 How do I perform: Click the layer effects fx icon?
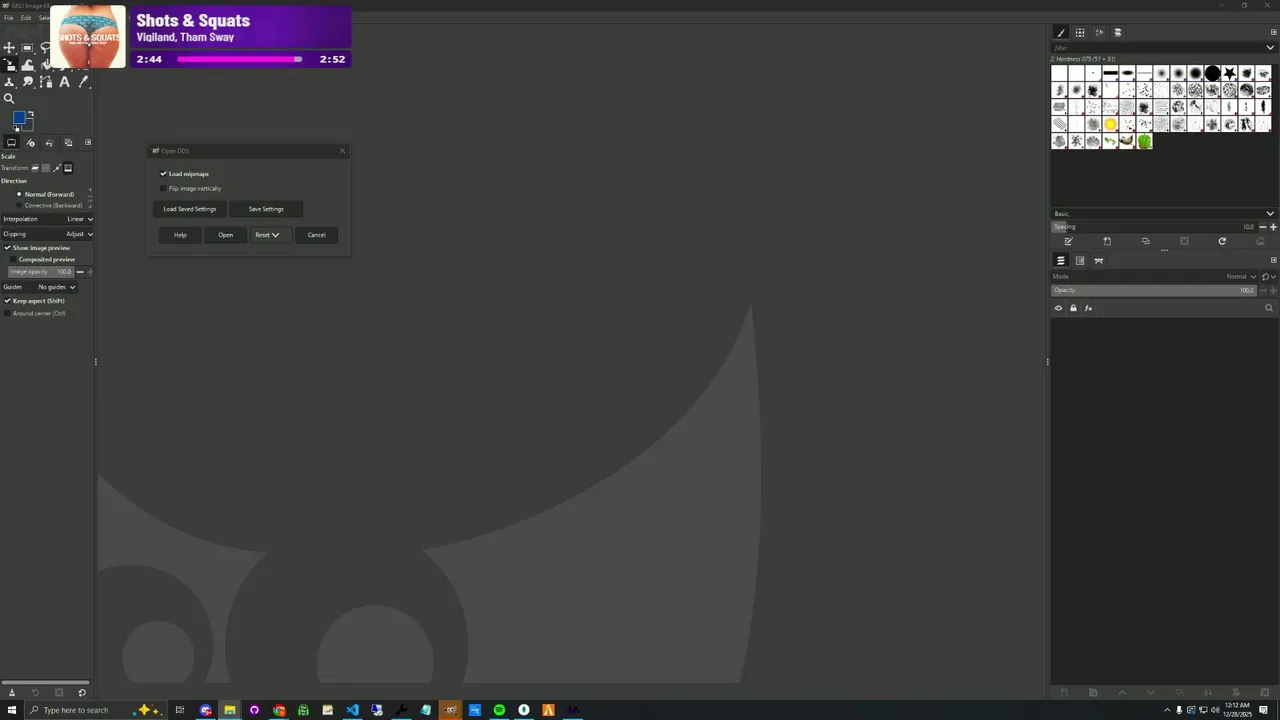click(1088, 308)
